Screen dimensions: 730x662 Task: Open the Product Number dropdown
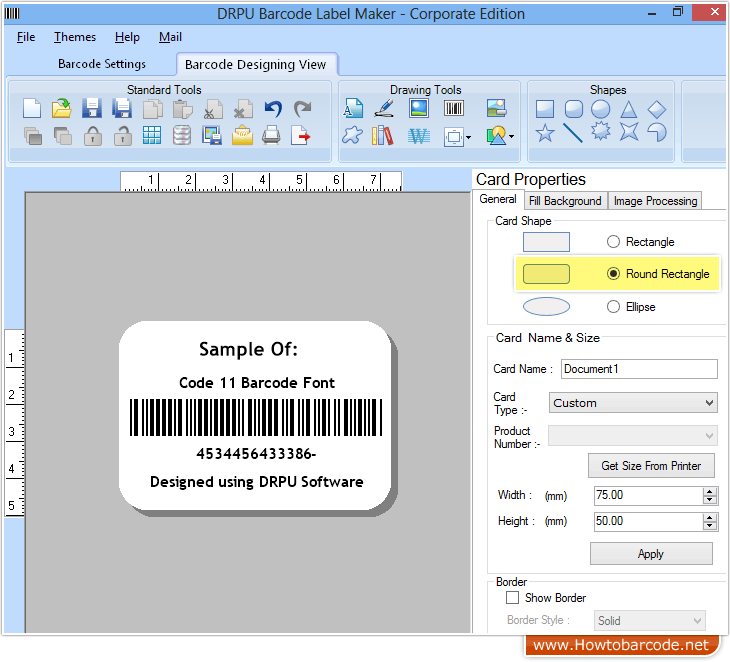point(633,436)
